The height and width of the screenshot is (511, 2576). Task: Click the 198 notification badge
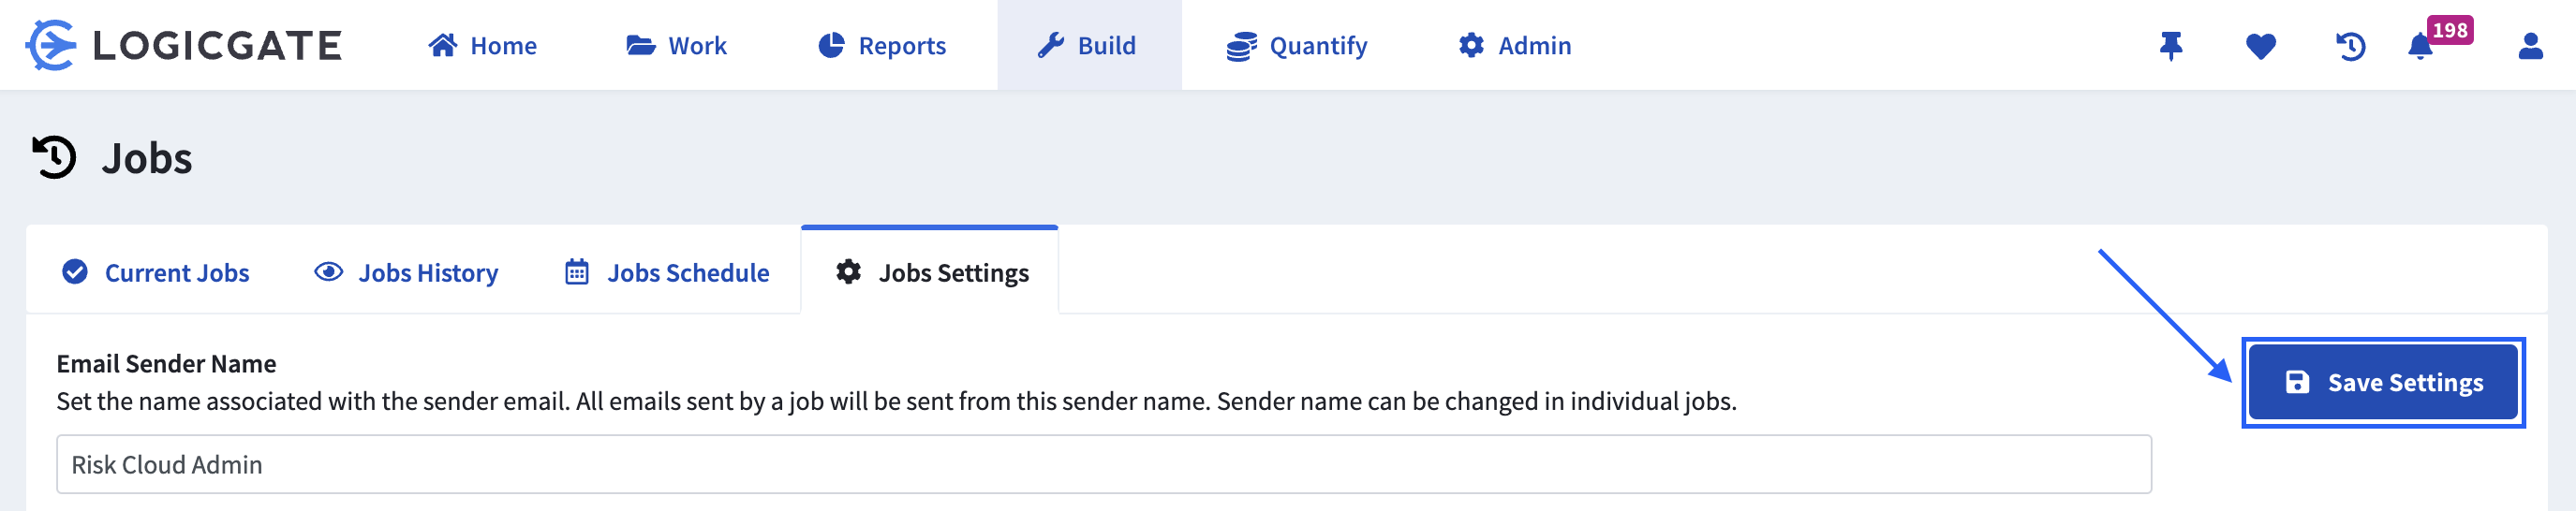[2449, 30]
